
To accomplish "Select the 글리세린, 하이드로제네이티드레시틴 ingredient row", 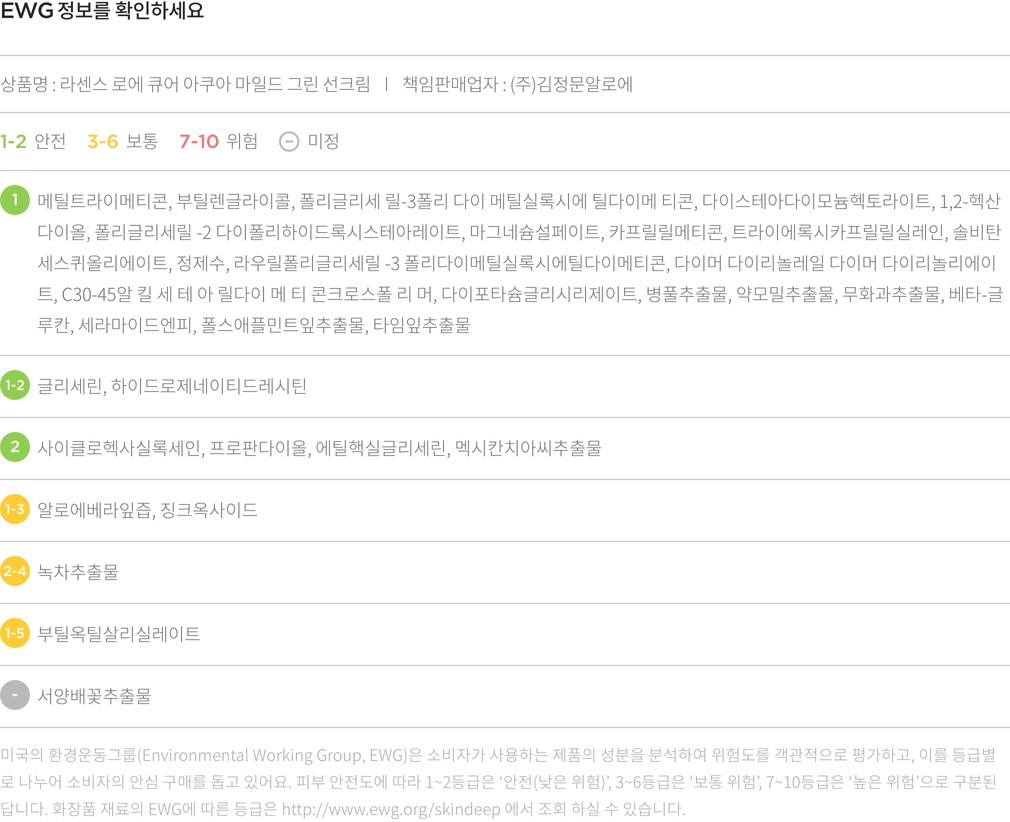I will (x=172, y=386).
